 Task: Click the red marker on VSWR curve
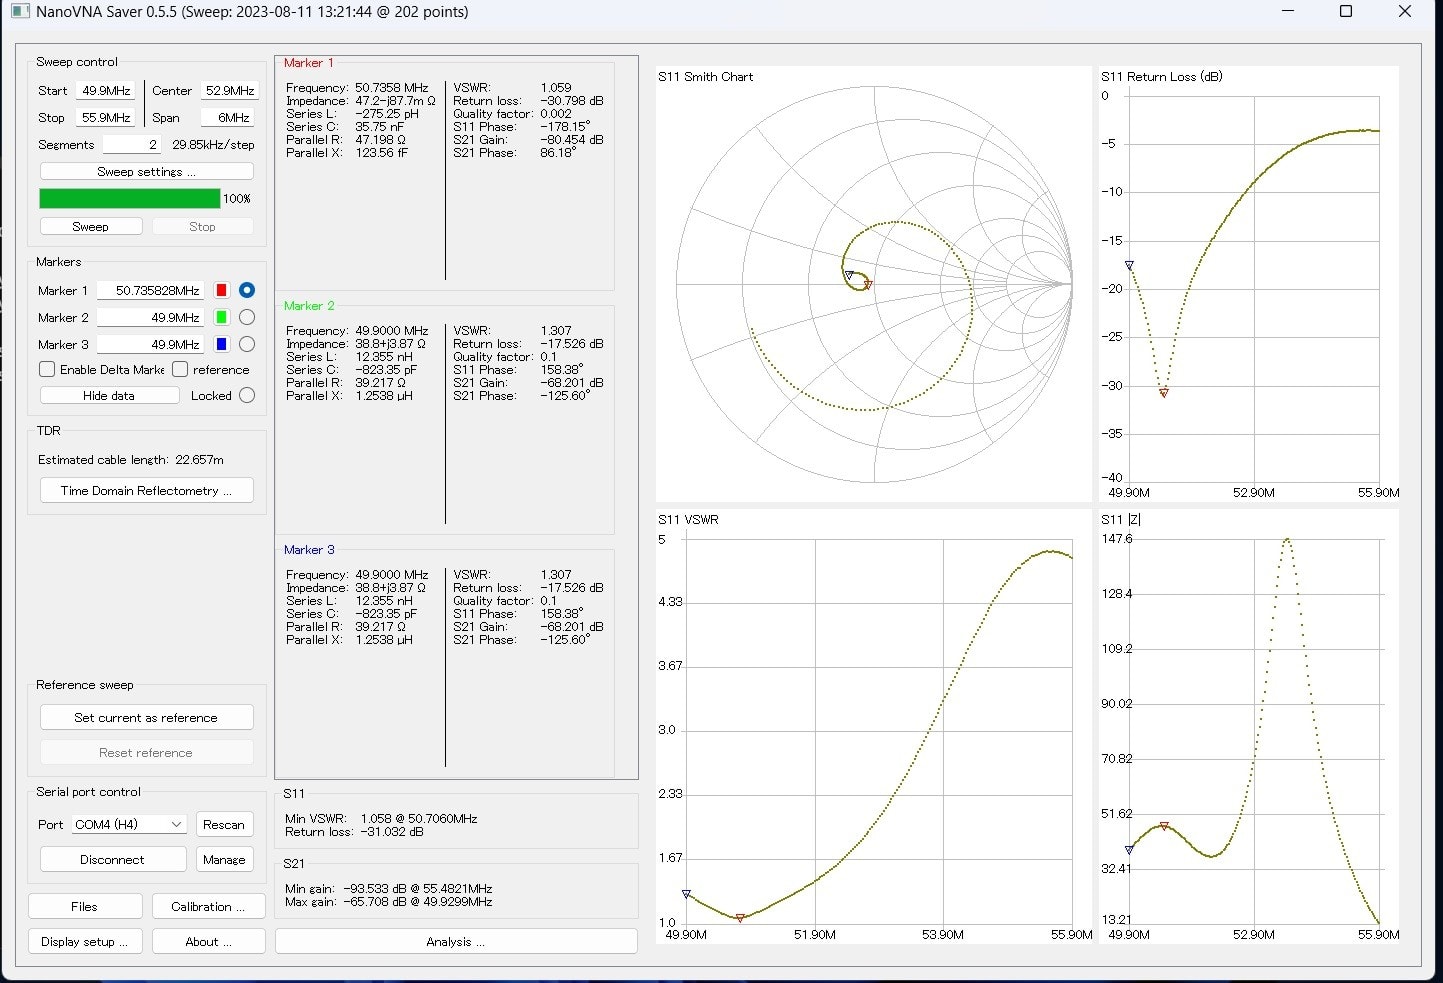[740, 917]
